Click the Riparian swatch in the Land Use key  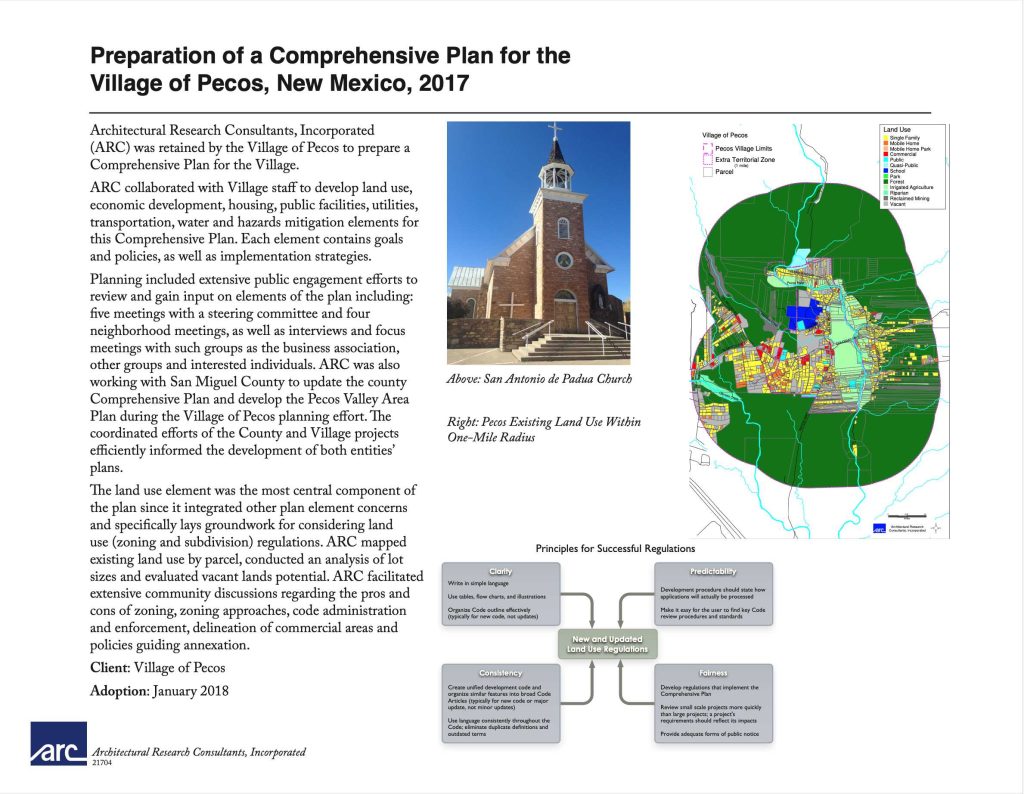[886, 192]
